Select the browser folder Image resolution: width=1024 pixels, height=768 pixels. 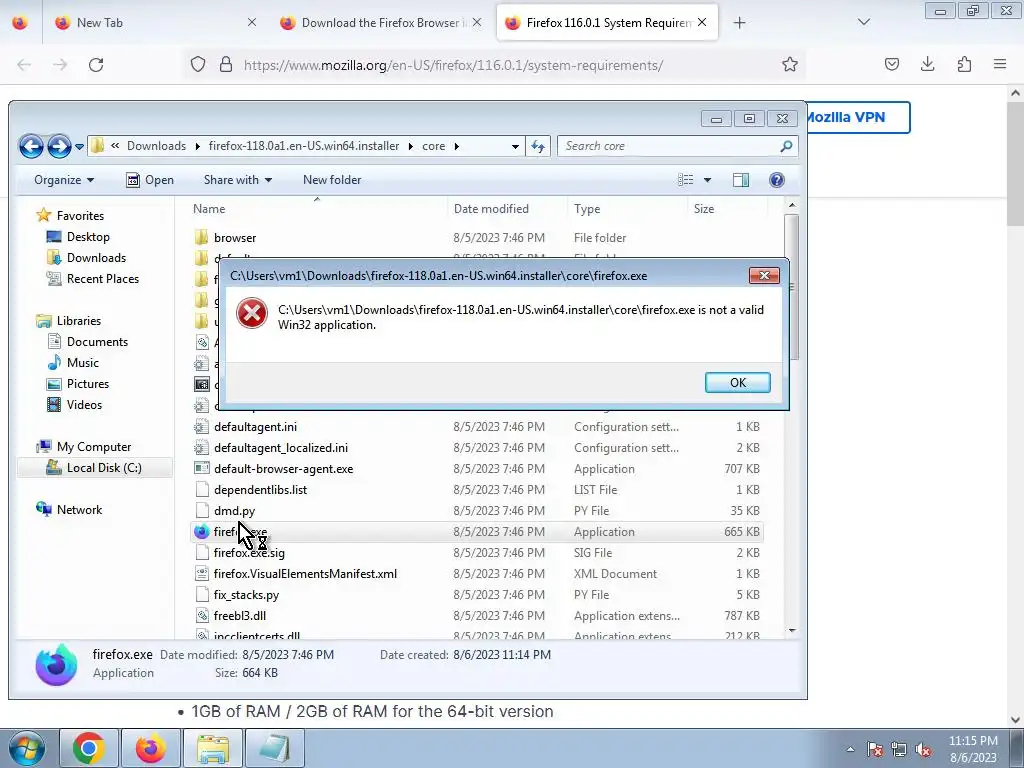234,238
